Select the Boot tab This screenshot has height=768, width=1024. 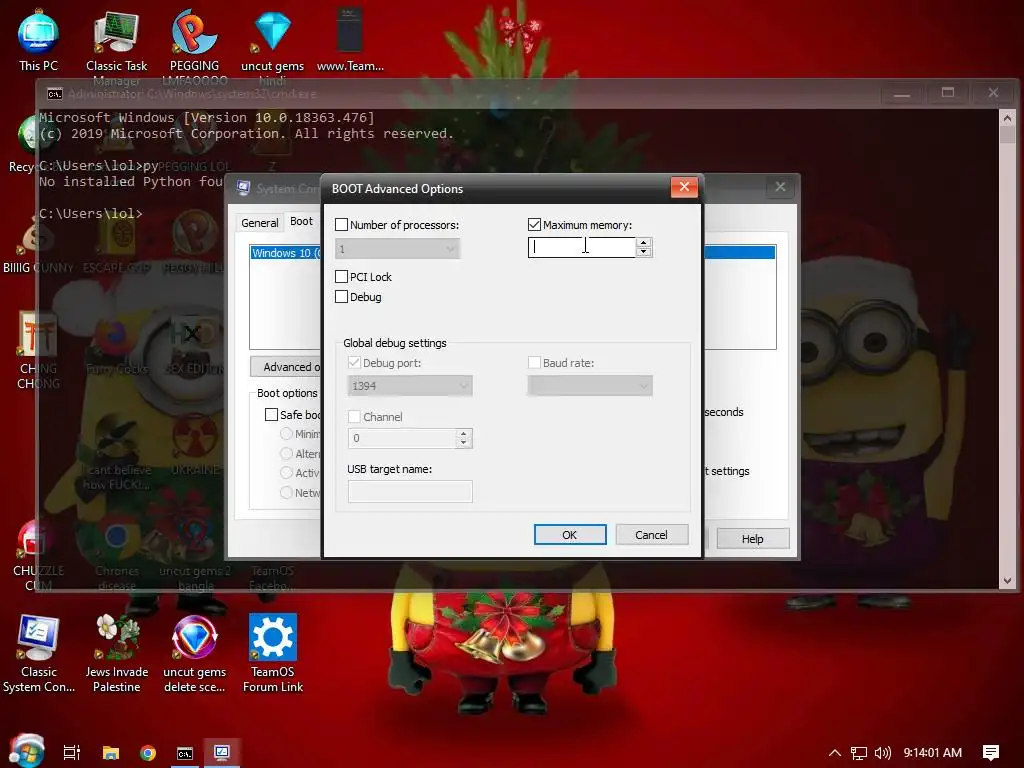[301, 221]
